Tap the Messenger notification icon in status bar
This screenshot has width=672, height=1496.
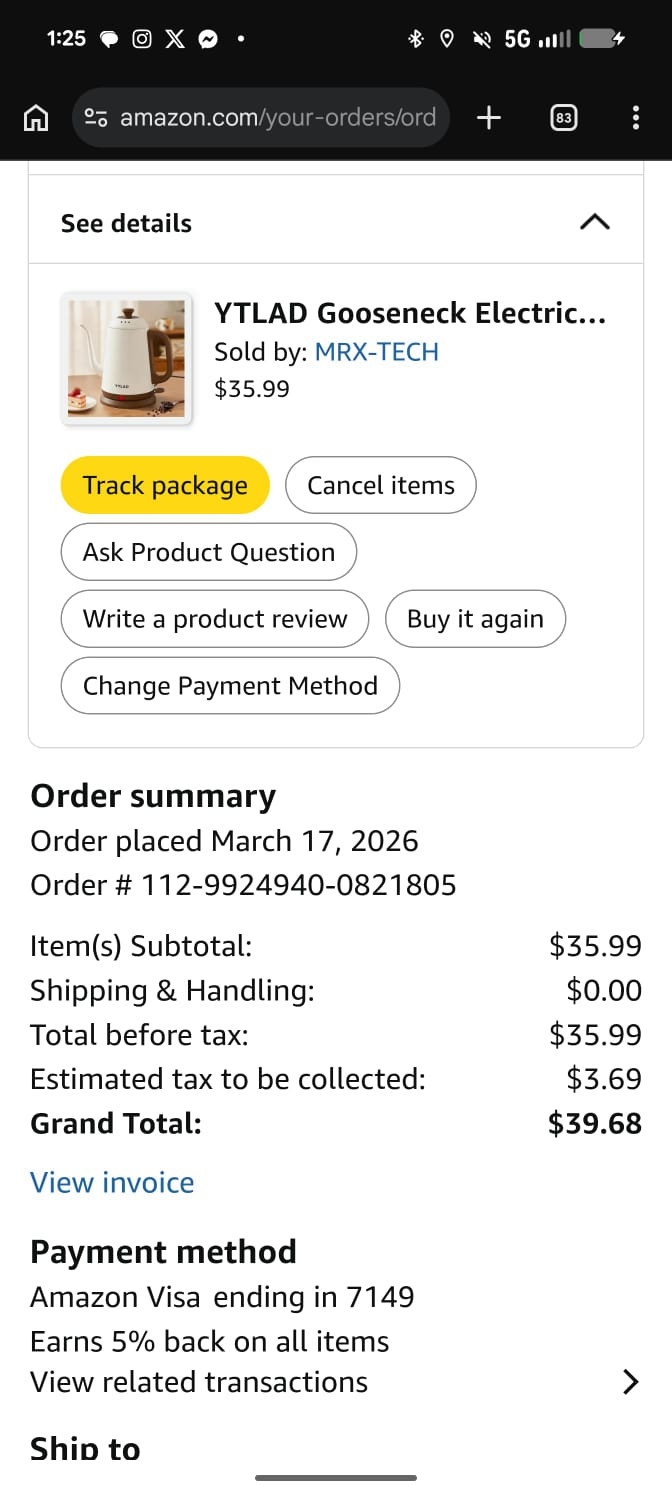[208, 39]
